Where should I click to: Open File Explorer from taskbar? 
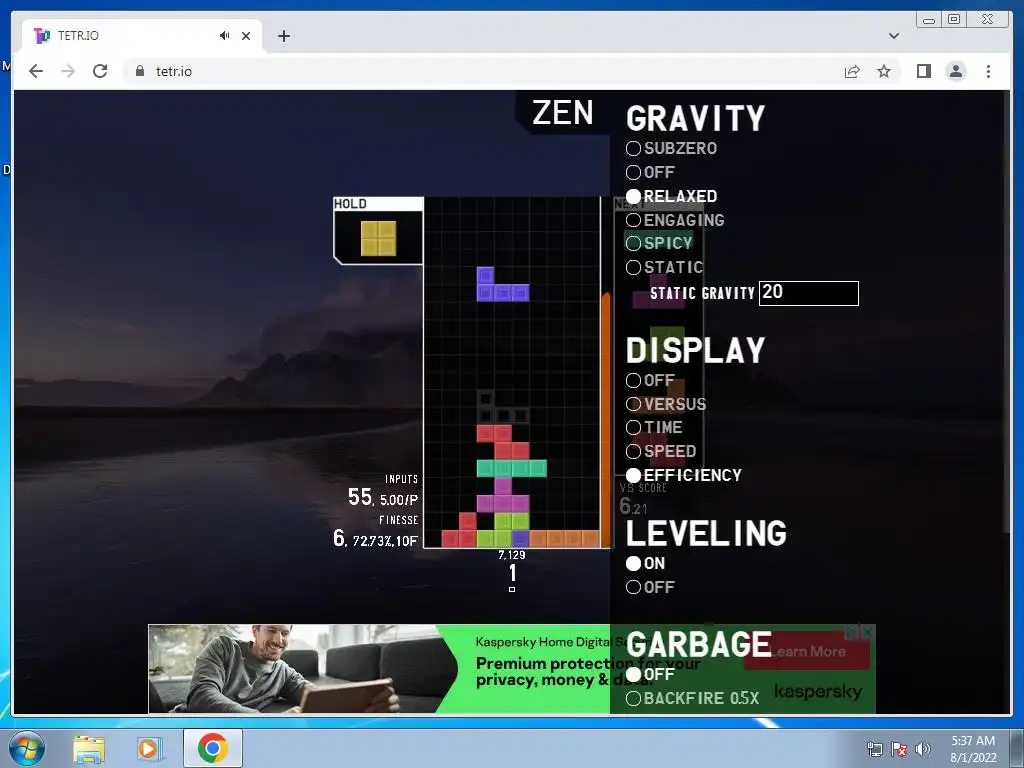[x=89, y=748]
